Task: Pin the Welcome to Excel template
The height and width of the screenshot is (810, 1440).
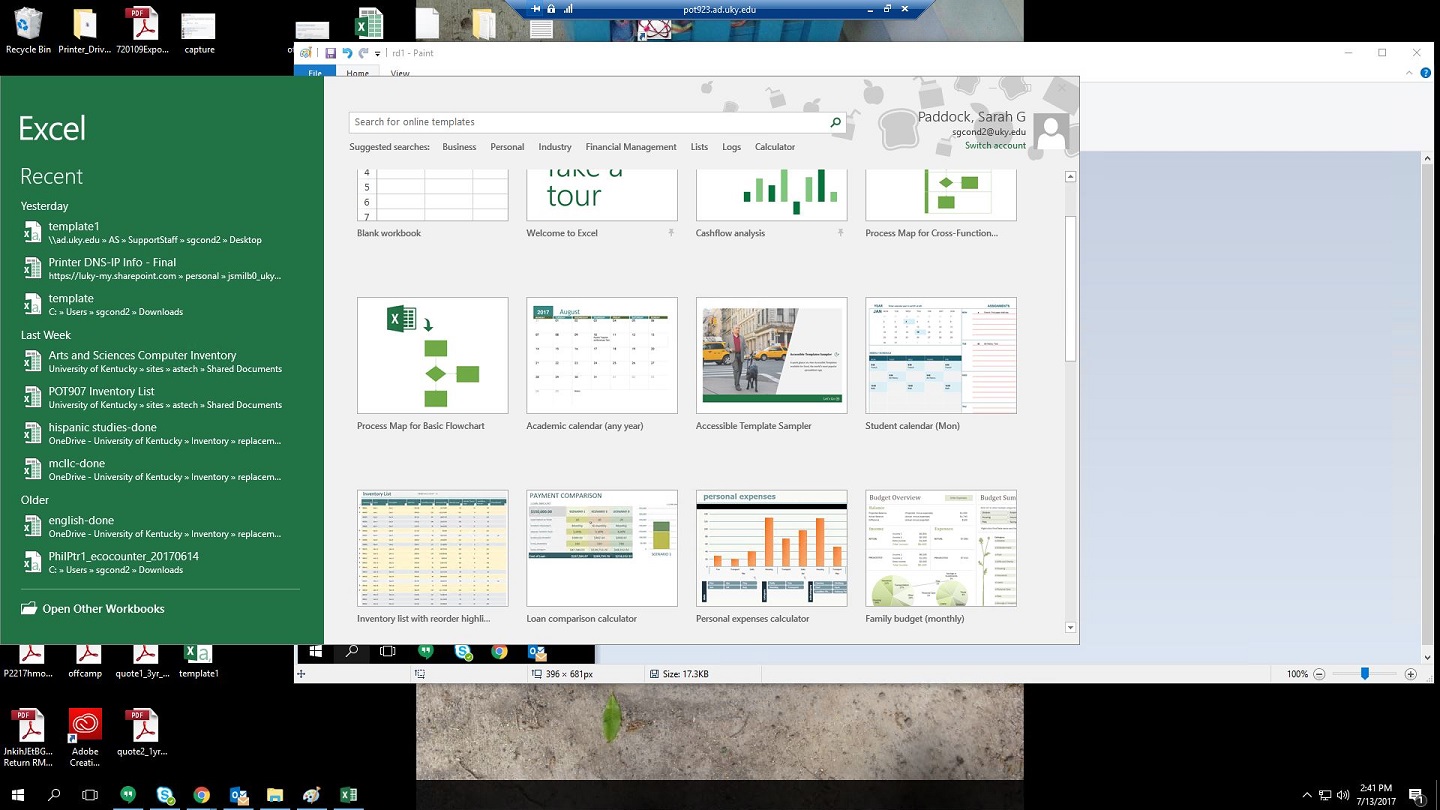Action: (x=671, y=233)
